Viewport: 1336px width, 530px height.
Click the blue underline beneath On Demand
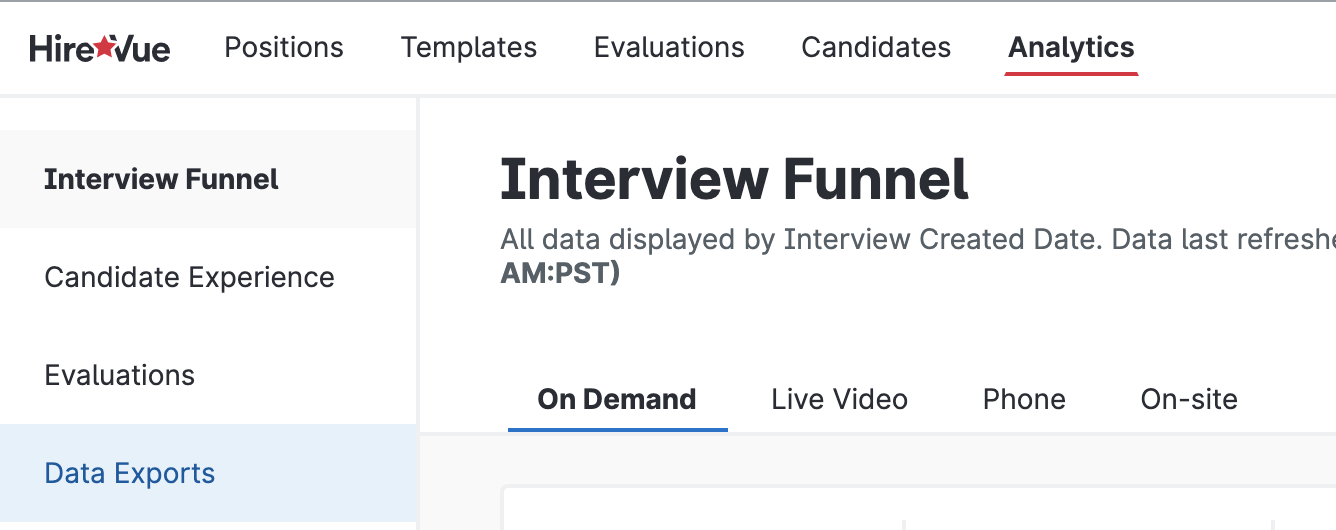tap(617, 429)
